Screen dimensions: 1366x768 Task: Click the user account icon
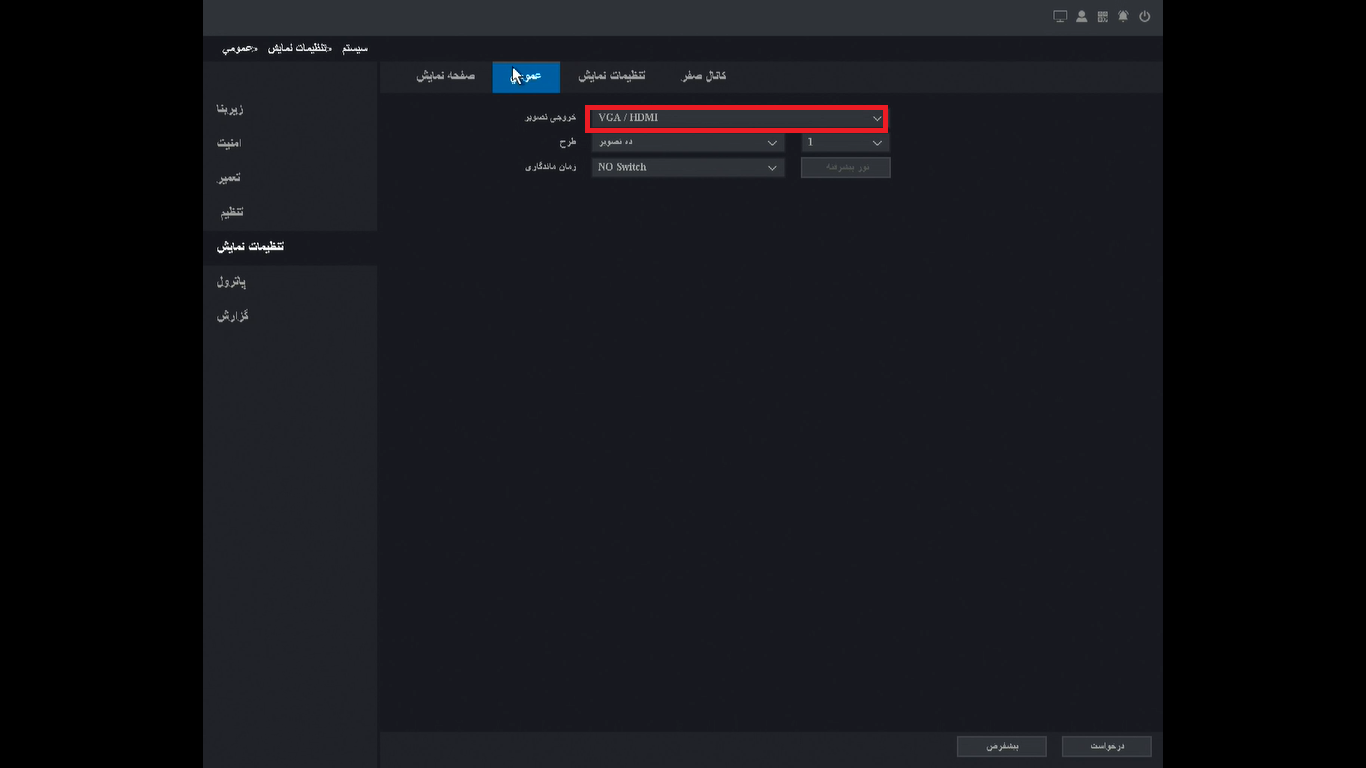[x=1082, y=17]
